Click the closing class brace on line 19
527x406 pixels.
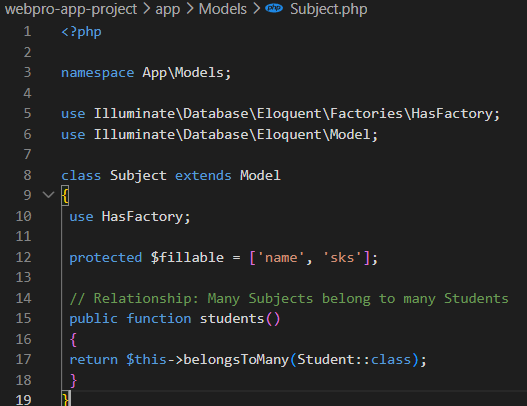[x=65, y=399]
